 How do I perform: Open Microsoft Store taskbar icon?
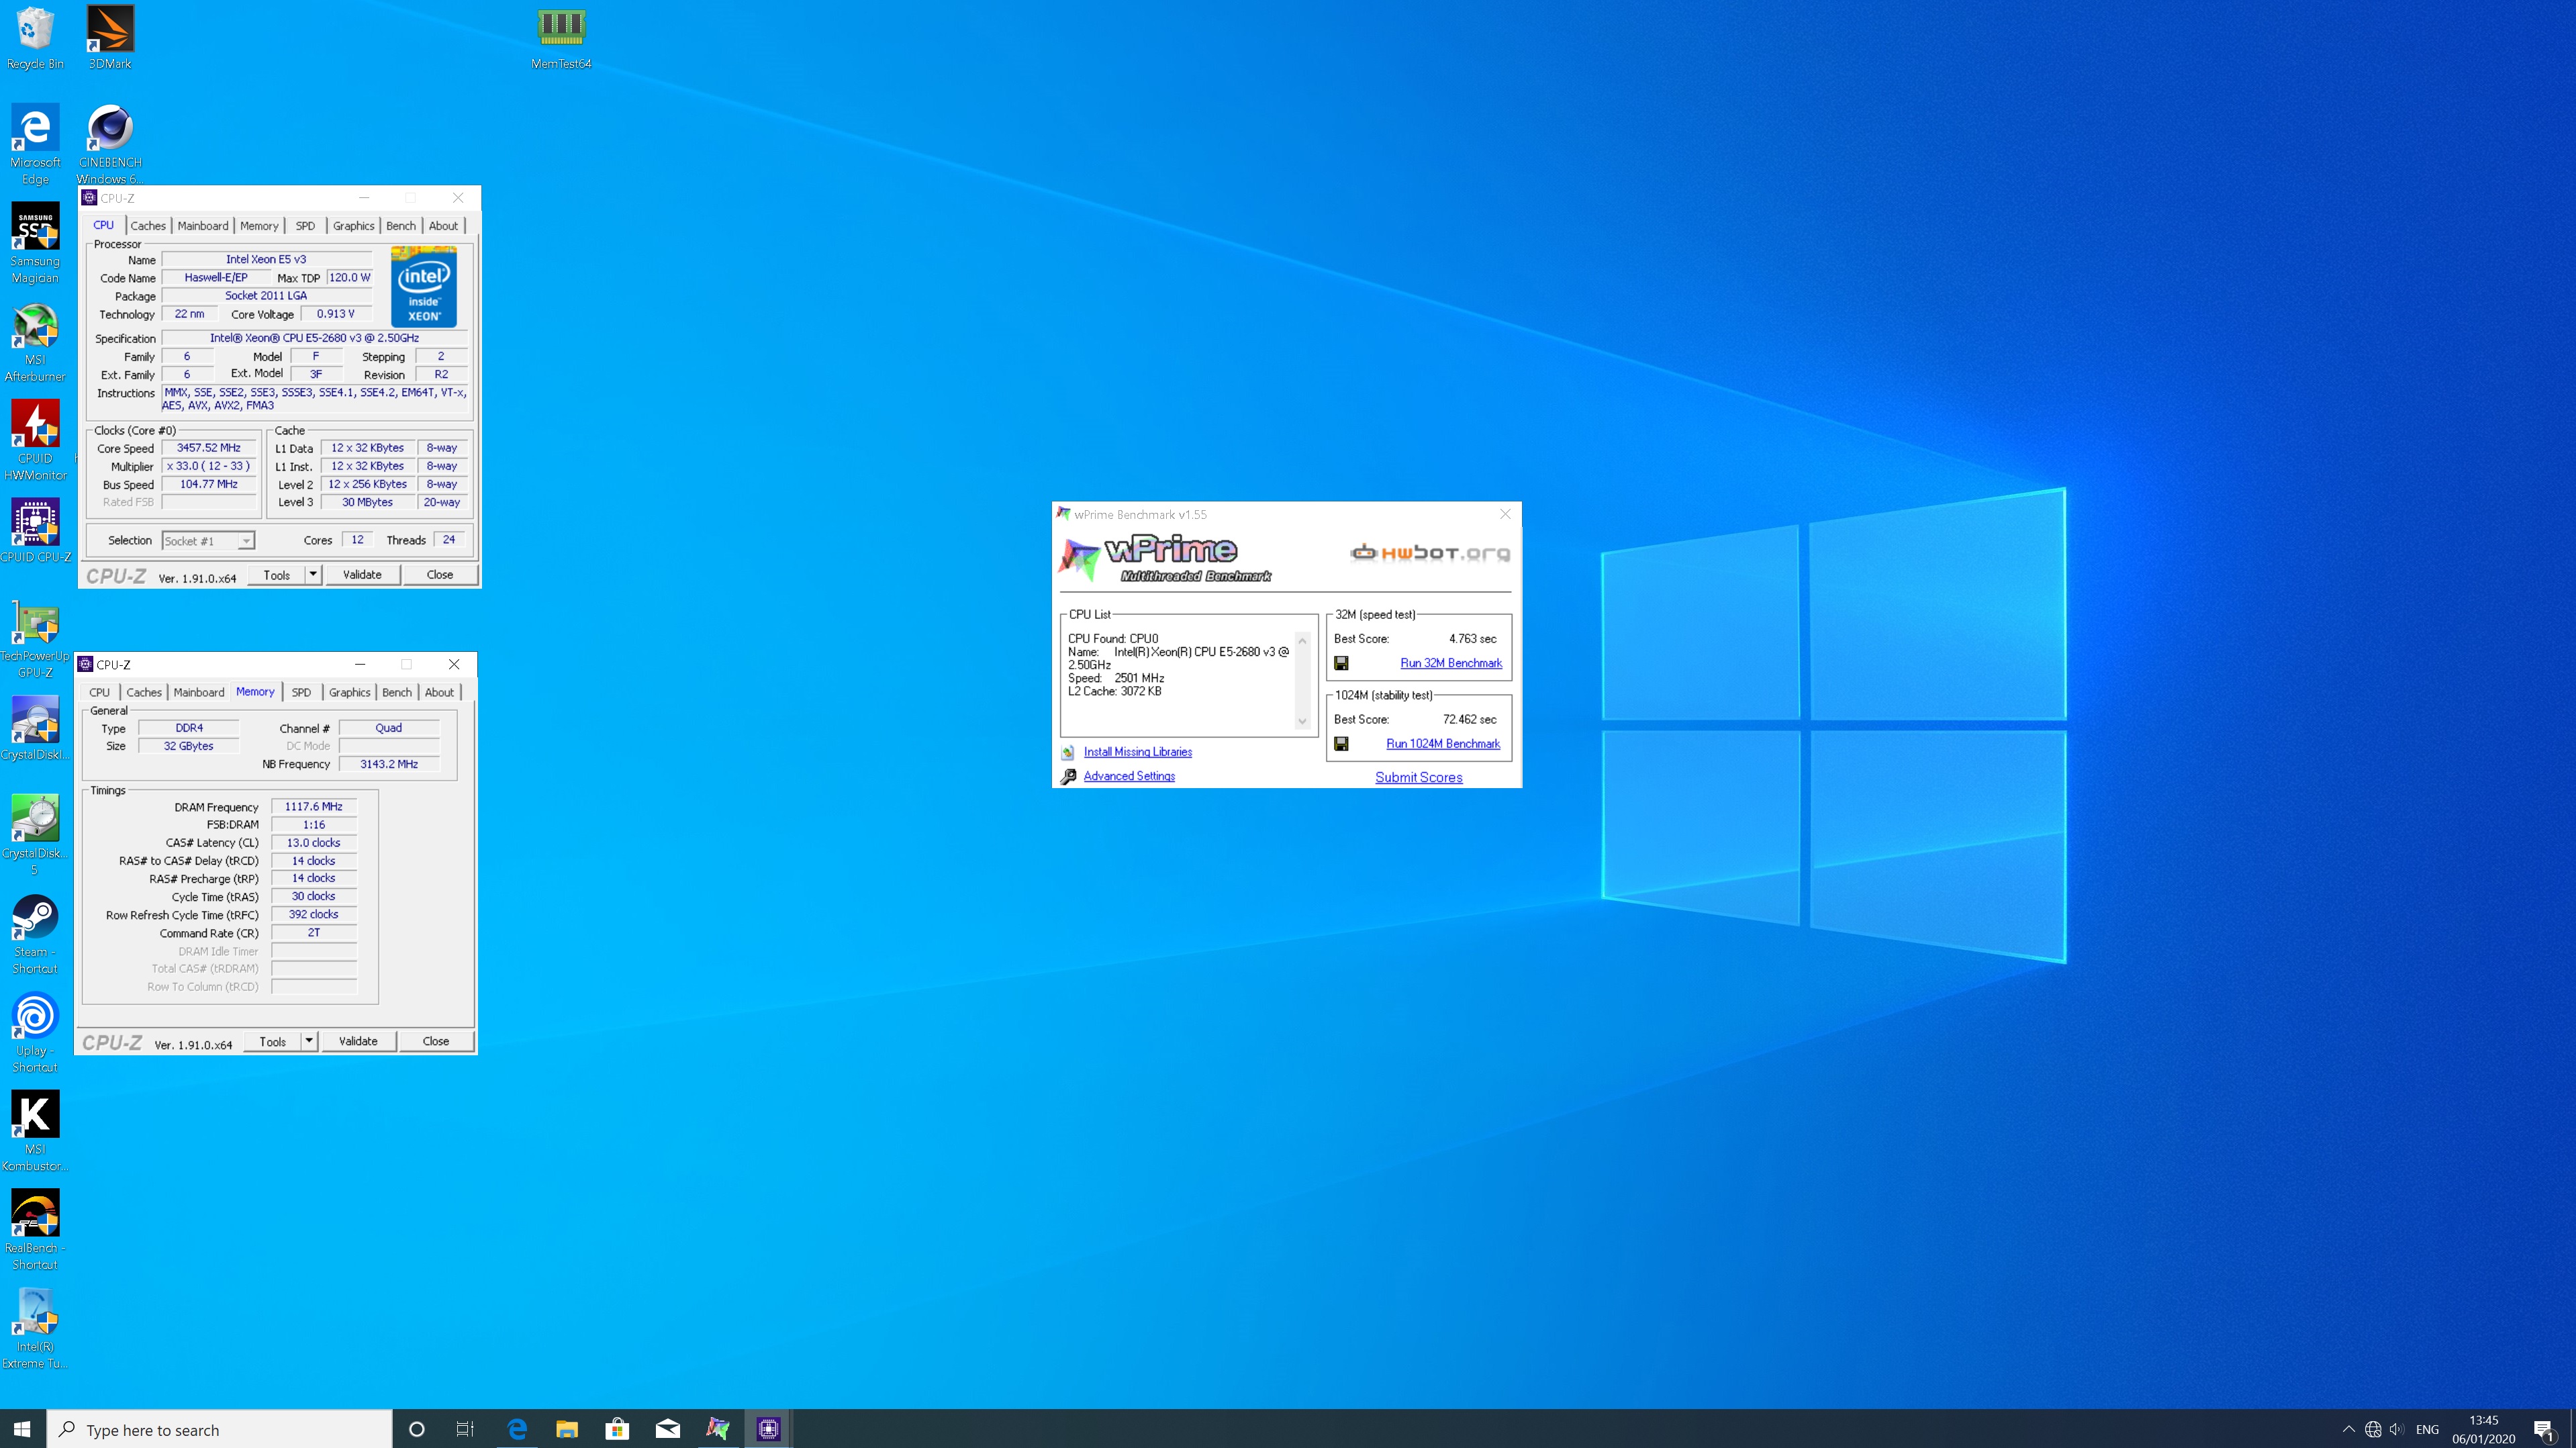[617, 1429]
